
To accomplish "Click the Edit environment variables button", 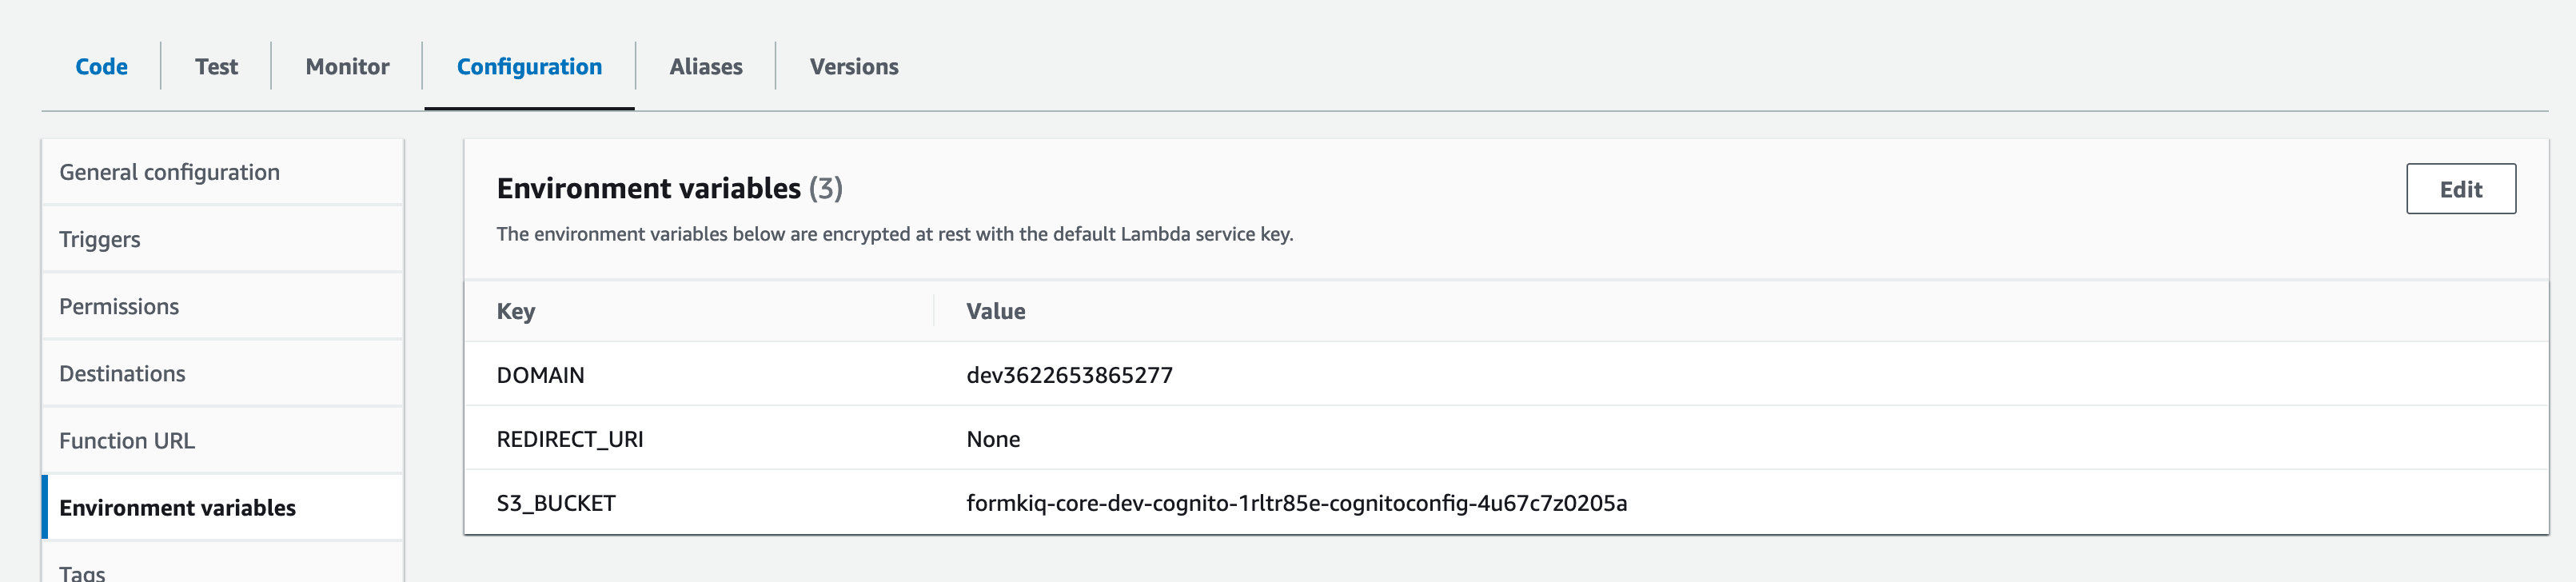I will pyautogui.click(x=2460, y=189).
